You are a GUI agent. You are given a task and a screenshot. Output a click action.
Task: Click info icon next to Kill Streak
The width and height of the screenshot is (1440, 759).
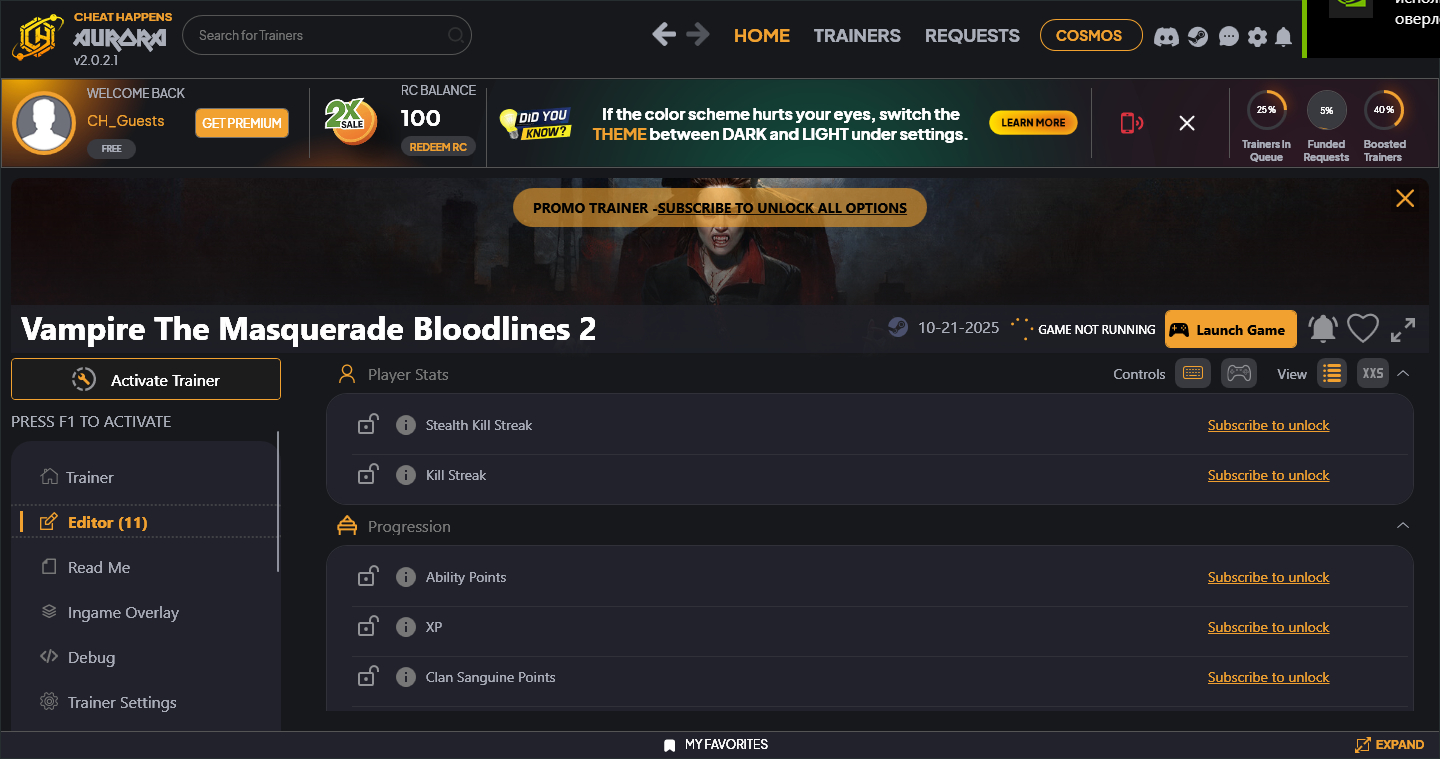point(405,475)
